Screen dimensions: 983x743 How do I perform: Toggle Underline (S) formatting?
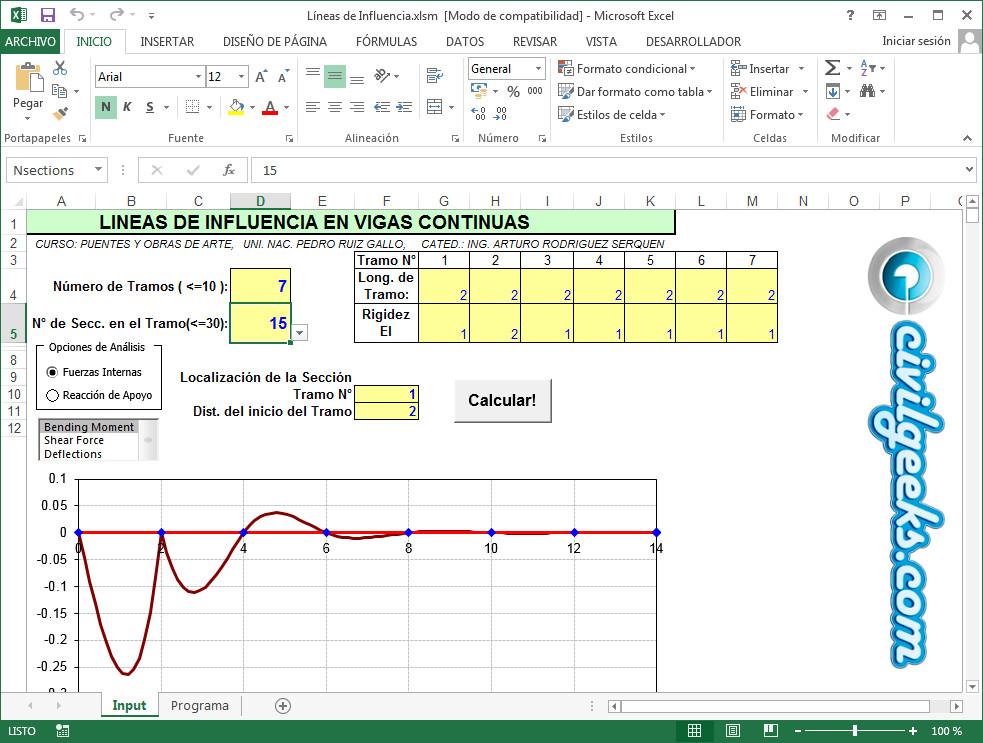pos(150,107)
